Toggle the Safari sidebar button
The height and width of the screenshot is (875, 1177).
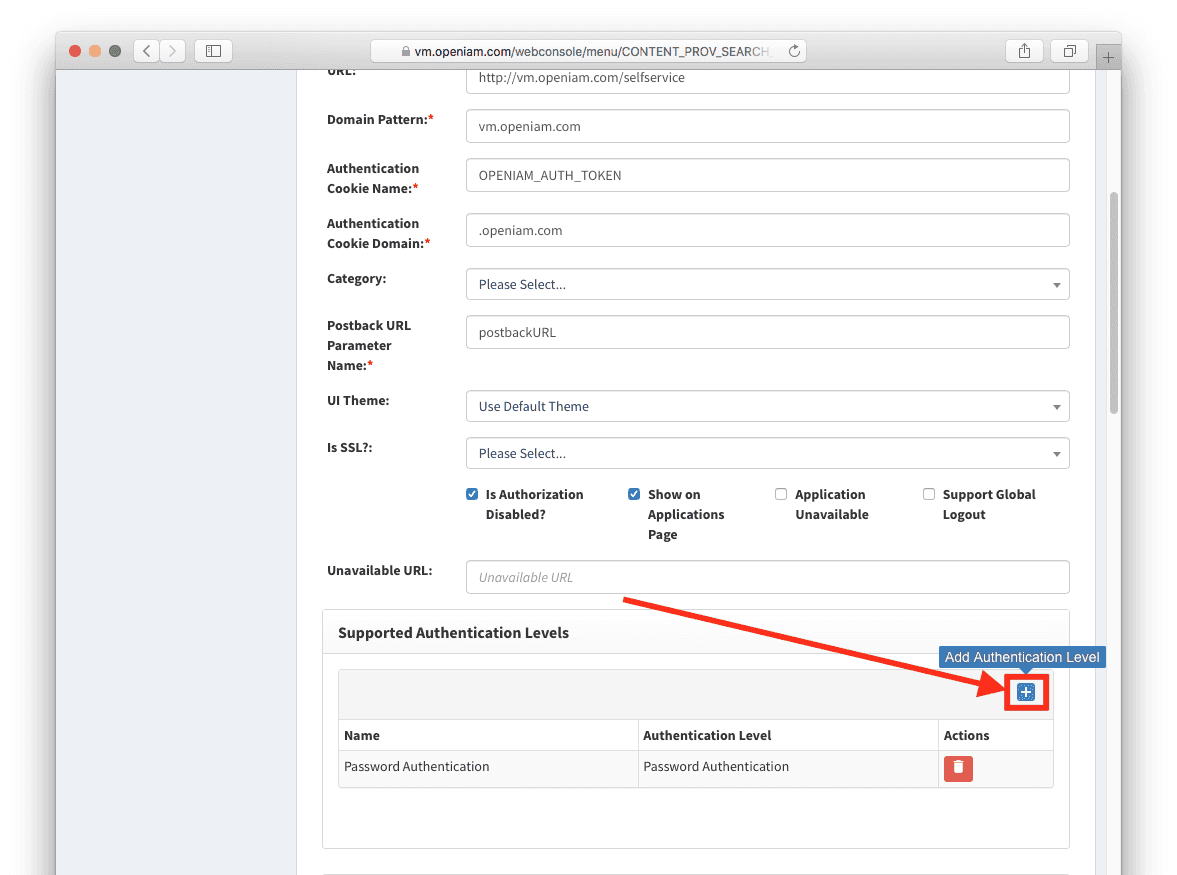click(213, 51)
